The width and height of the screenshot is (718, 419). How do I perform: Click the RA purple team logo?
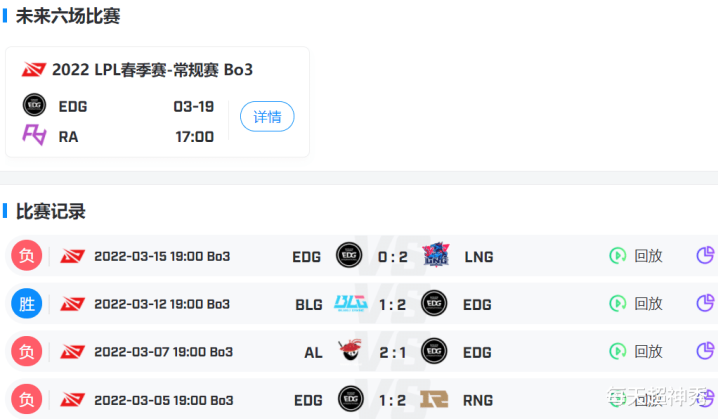(34, 135)
